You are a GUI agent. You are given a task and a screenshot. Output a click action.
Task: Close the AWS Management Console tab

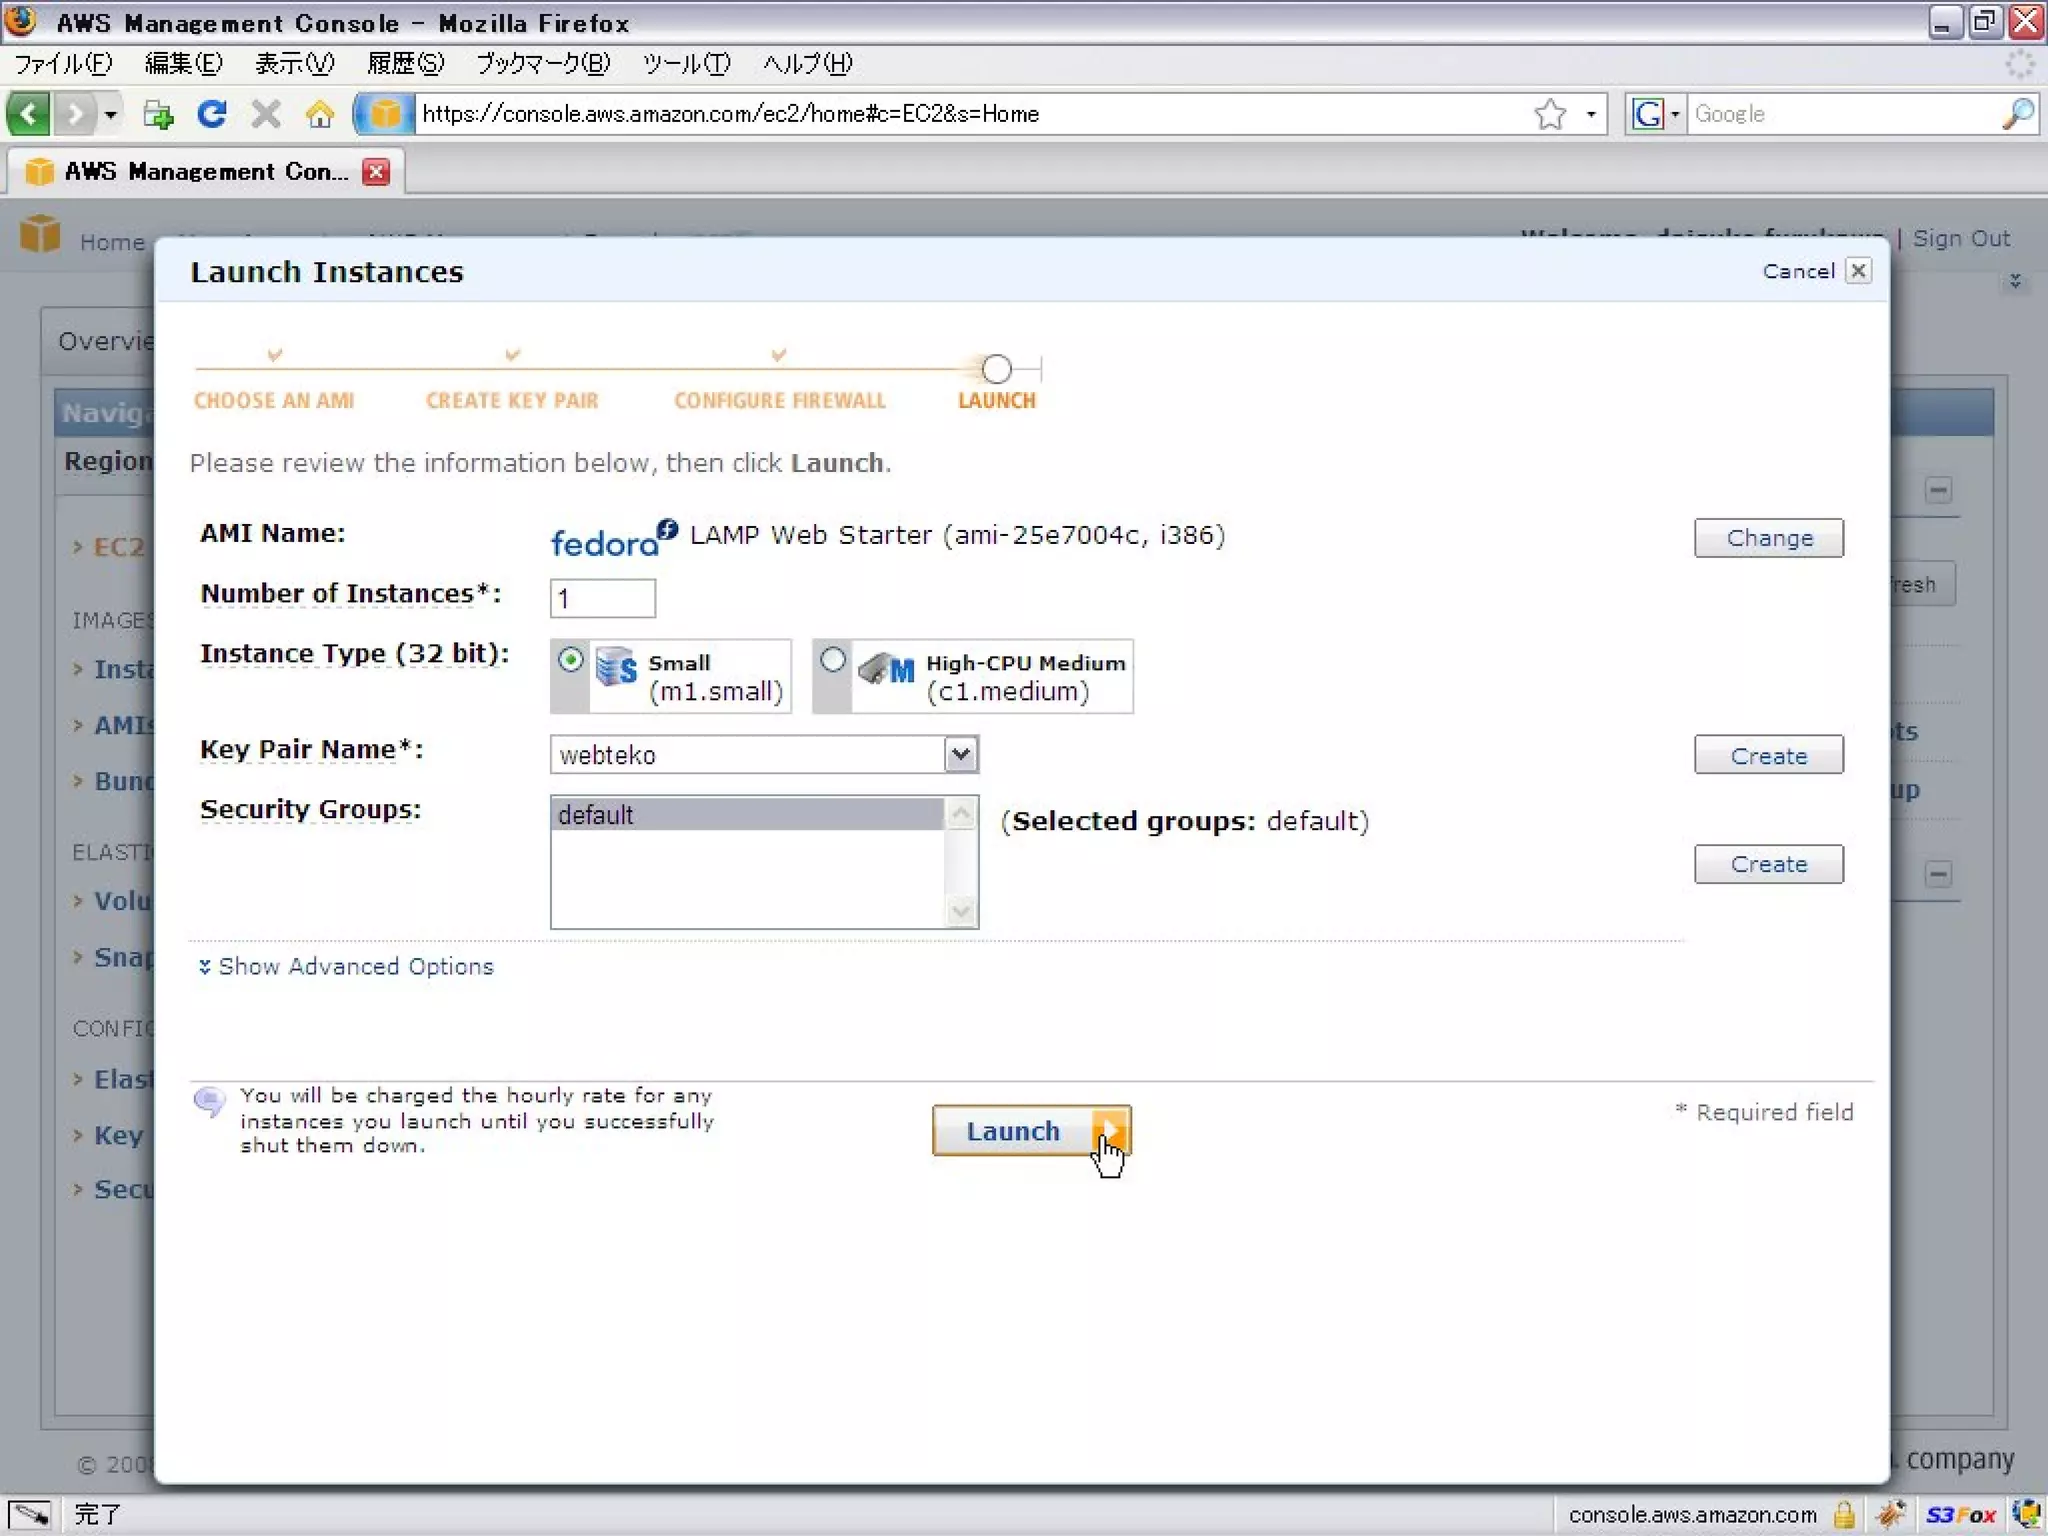click(376, 172)
